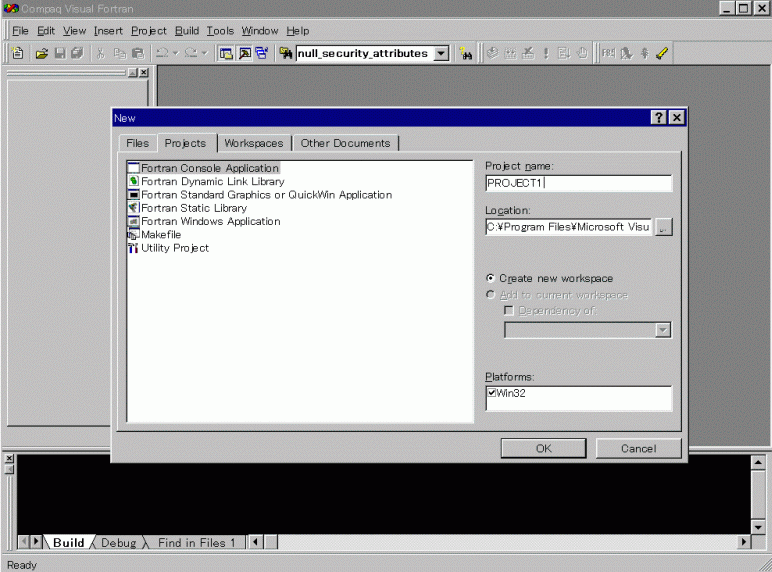Select Fortran Windows Application
The height and width of the screenshot is (572, 772).
pos(211,221)
